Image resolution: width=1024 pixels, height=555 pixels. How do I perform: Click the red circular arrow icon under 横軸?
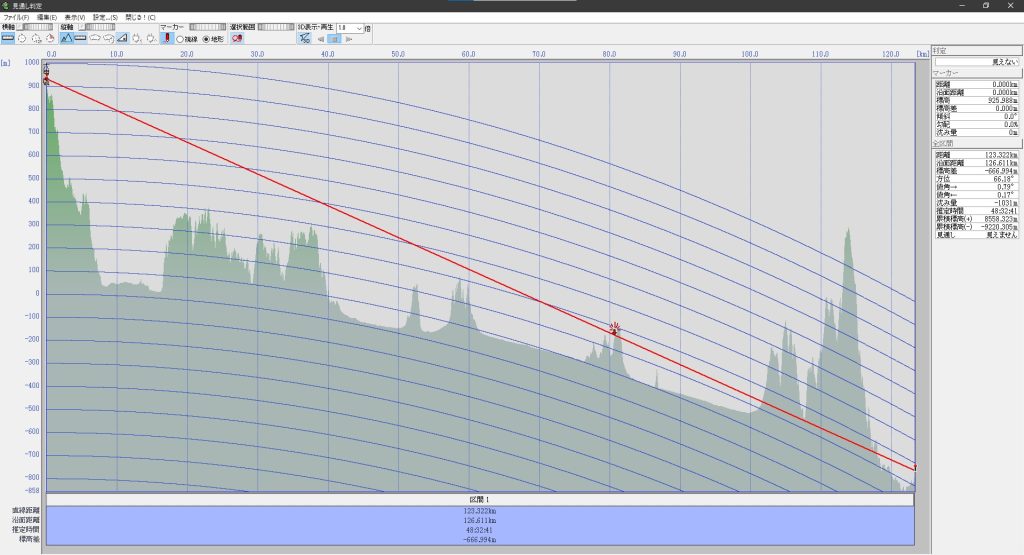click(x=50, y=39)
